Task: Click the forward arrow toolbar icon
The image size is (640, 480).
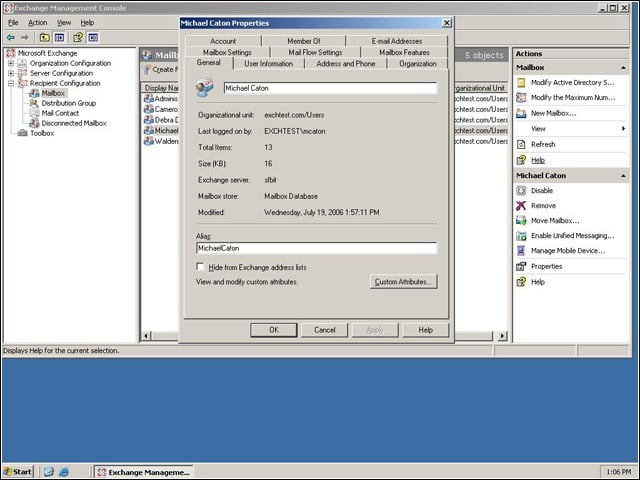Action: tap(25, 38)
